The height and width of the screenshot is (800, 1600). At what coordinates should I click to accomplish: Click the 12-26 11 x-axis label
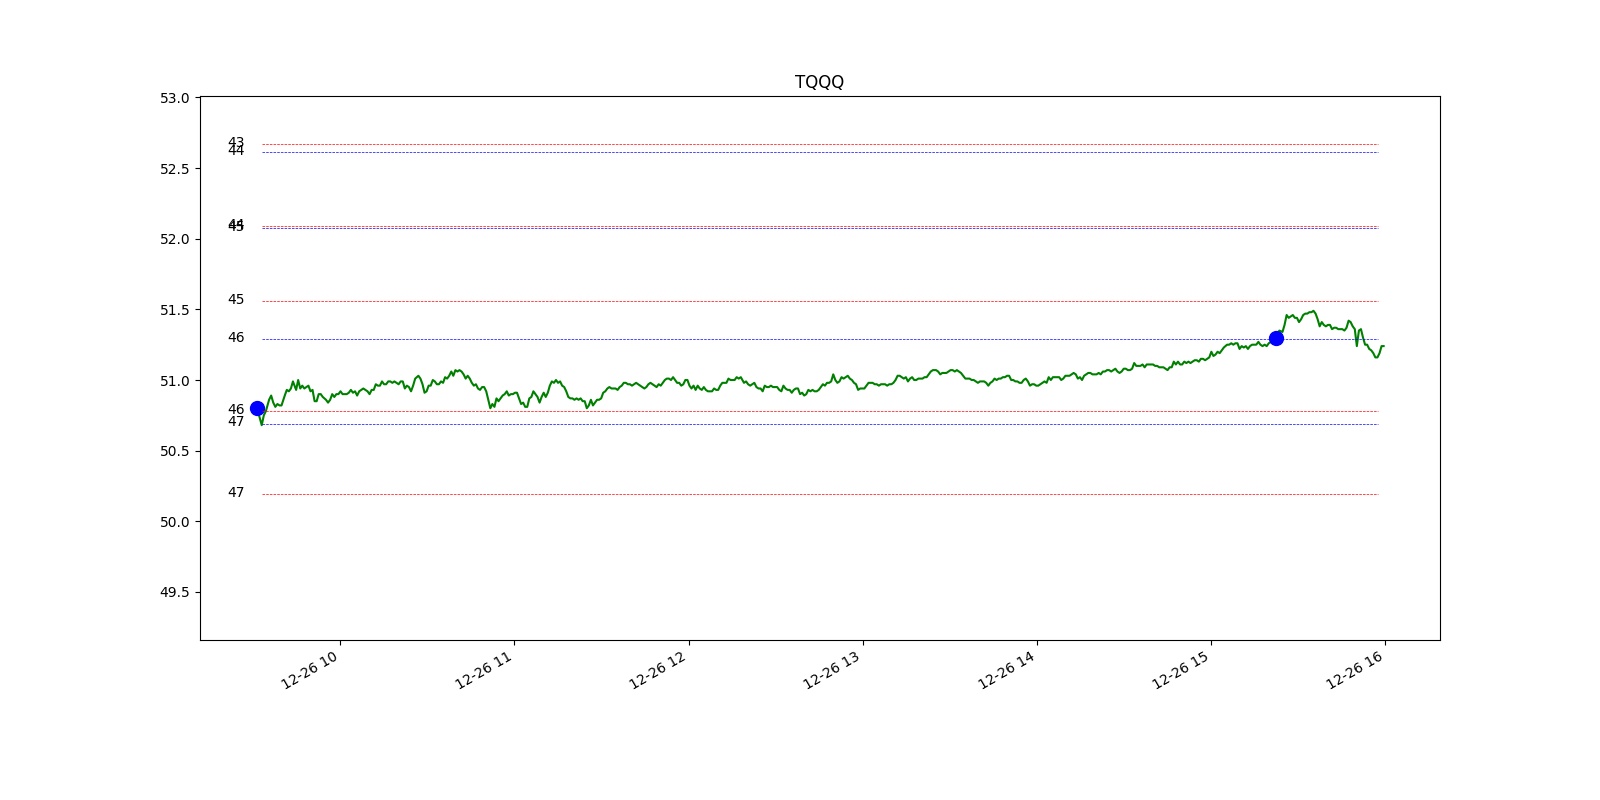pos(483,669)
